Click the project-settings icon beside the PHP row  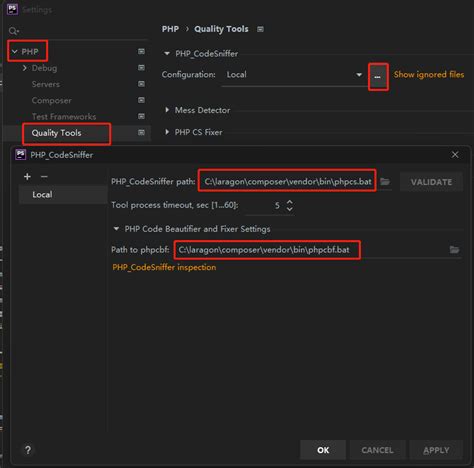click(x=141, y=51)
